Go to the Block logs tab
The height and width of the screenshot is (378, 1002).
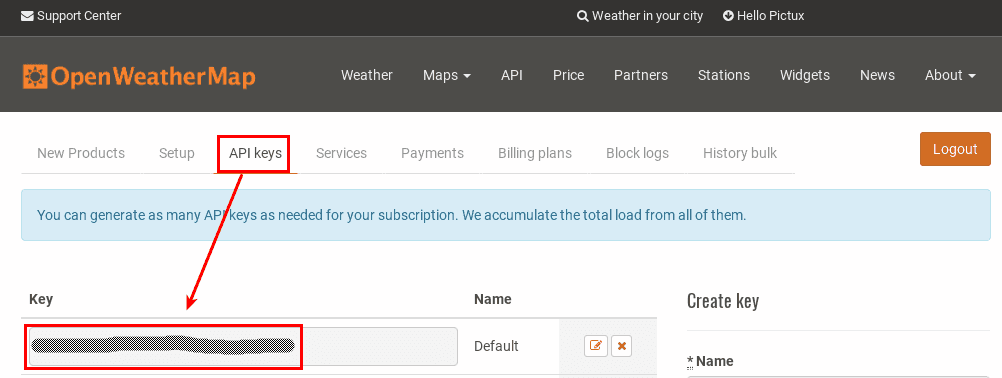tap(637, 153)
